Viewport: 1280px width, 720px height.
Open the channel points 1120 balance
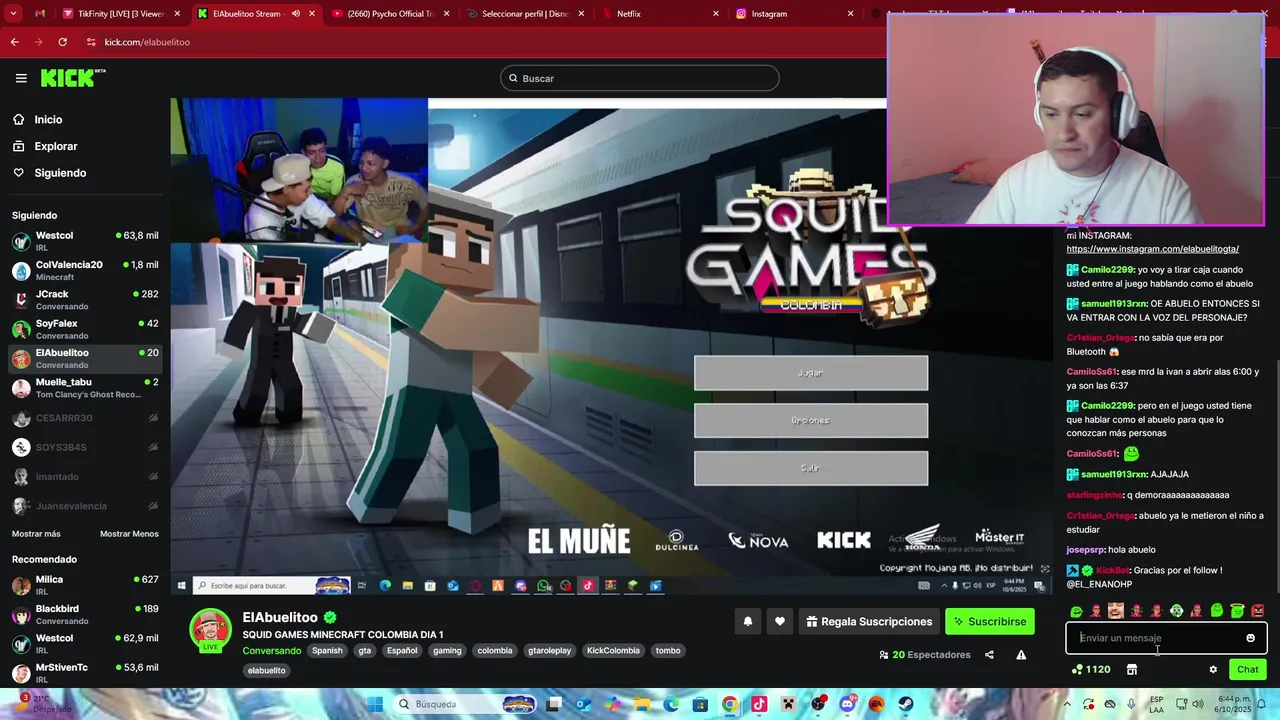point(1091,670)
